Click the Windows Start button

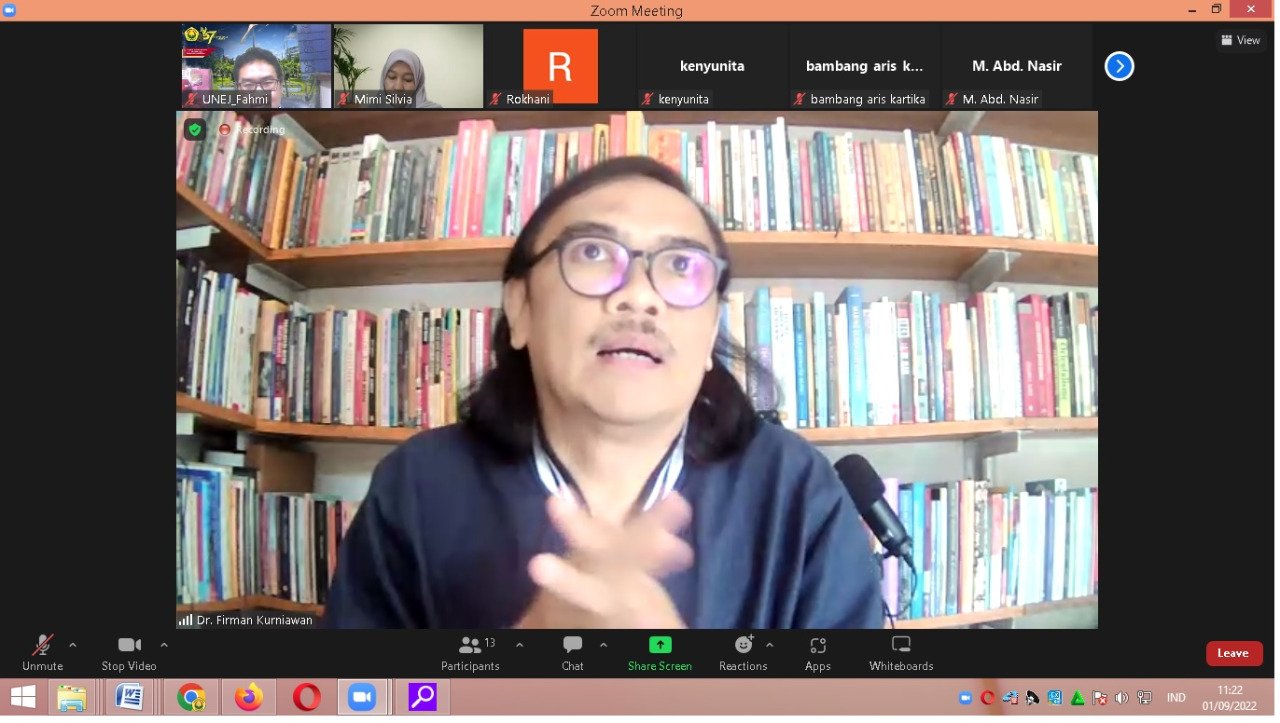coord(23,697)
